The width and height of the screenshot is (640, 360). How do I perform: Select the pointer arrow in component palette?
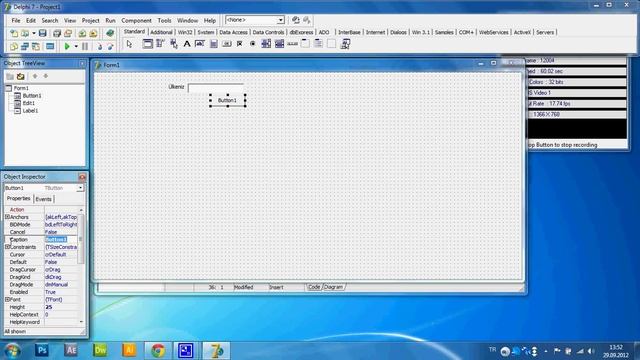coord(129,44)
